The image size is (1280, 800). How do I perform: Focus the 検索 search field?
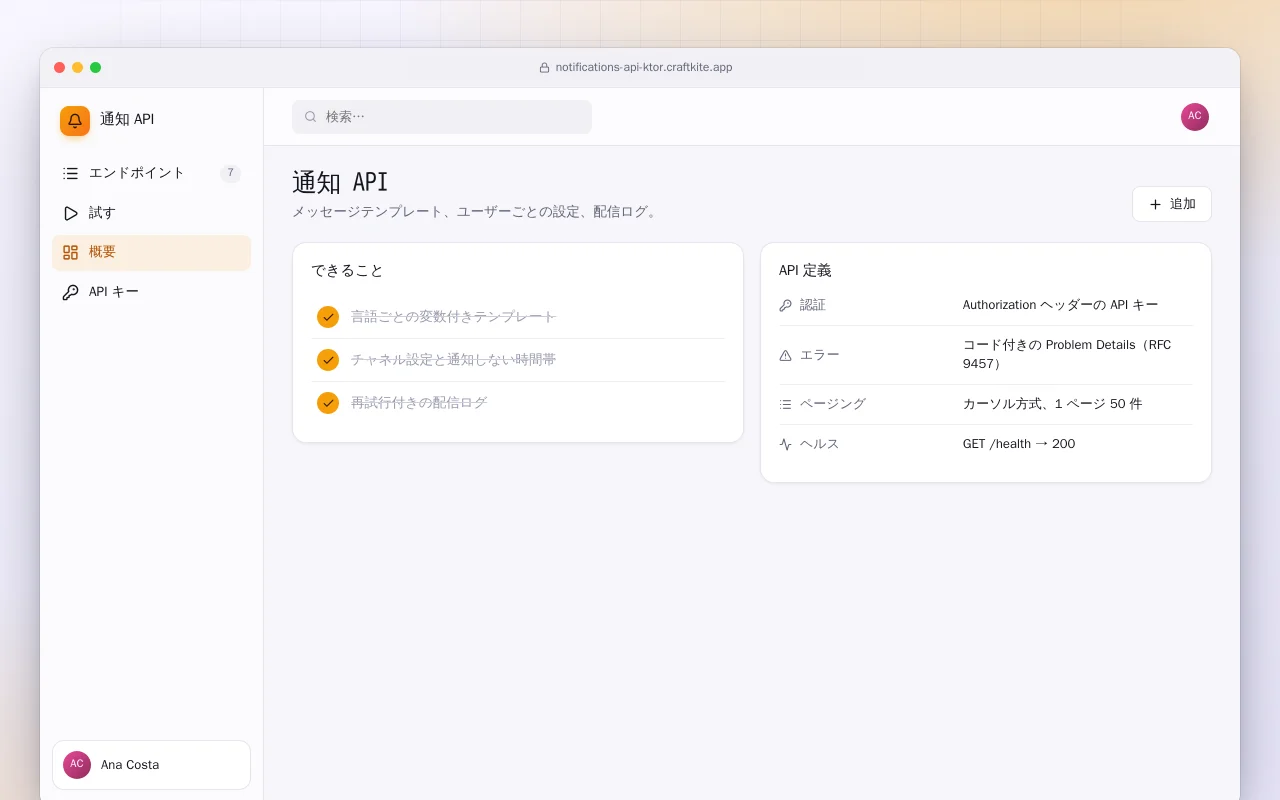click(442, 117)
